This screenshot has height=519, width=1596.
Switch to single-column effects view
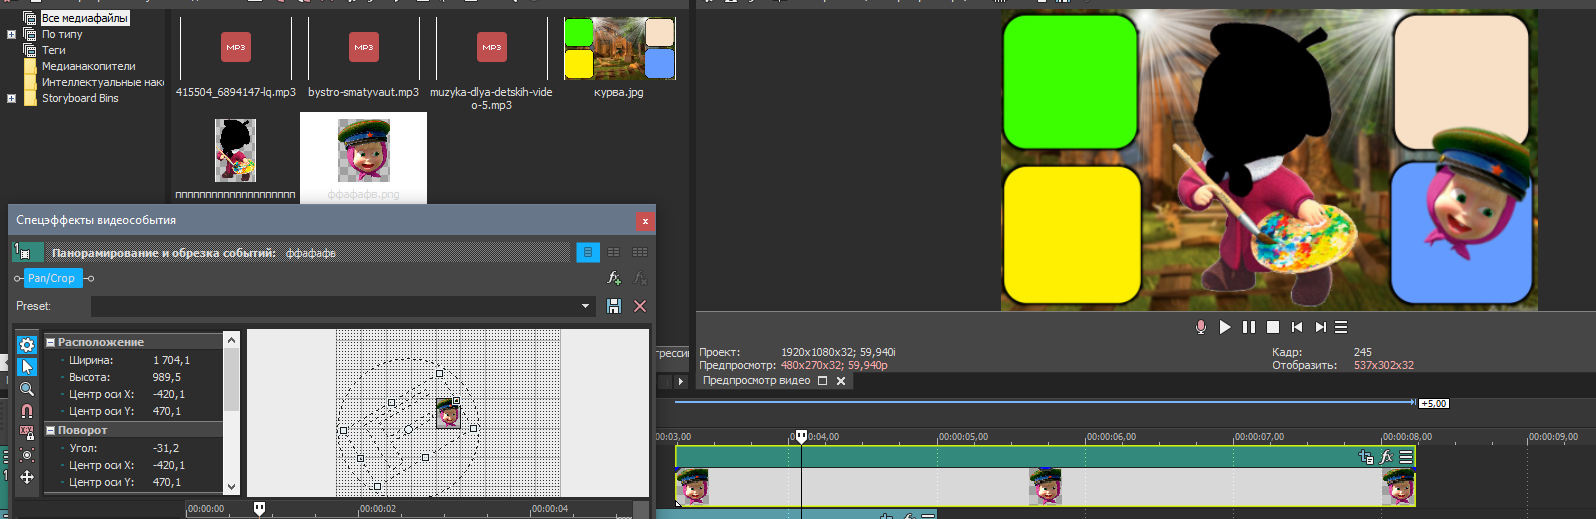click(x=588, y=252)
